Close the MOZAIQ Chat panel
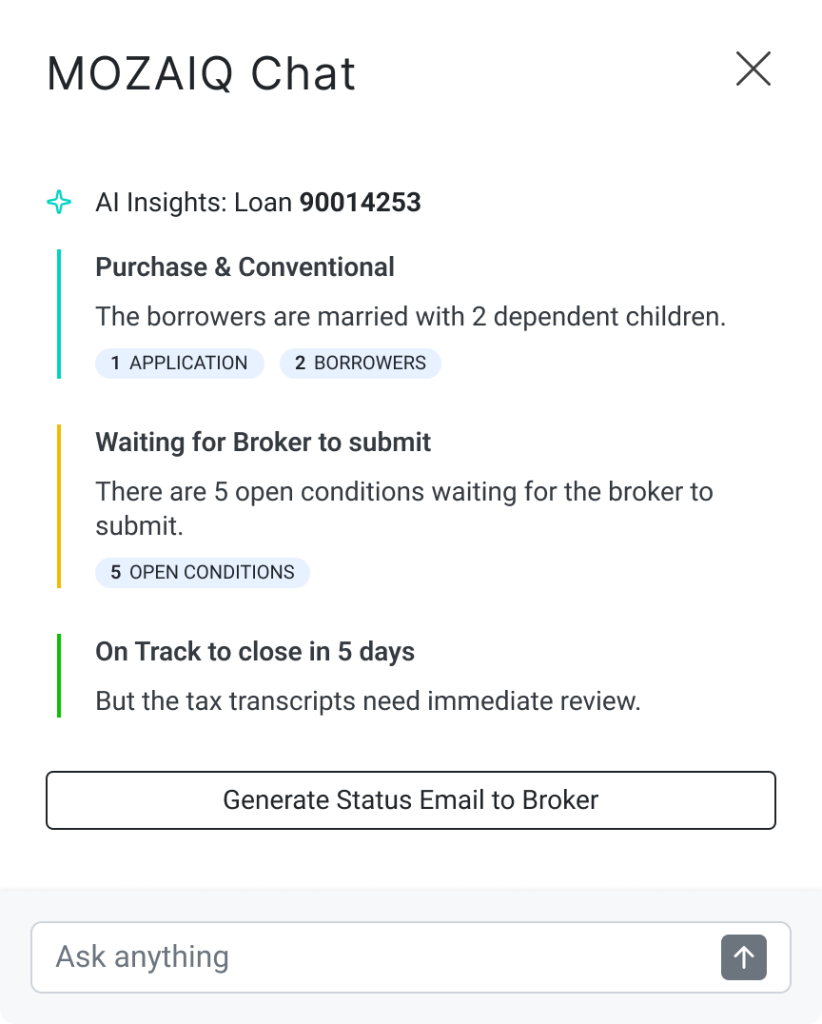The image size is (822, 1024). (x=753, y=69)
